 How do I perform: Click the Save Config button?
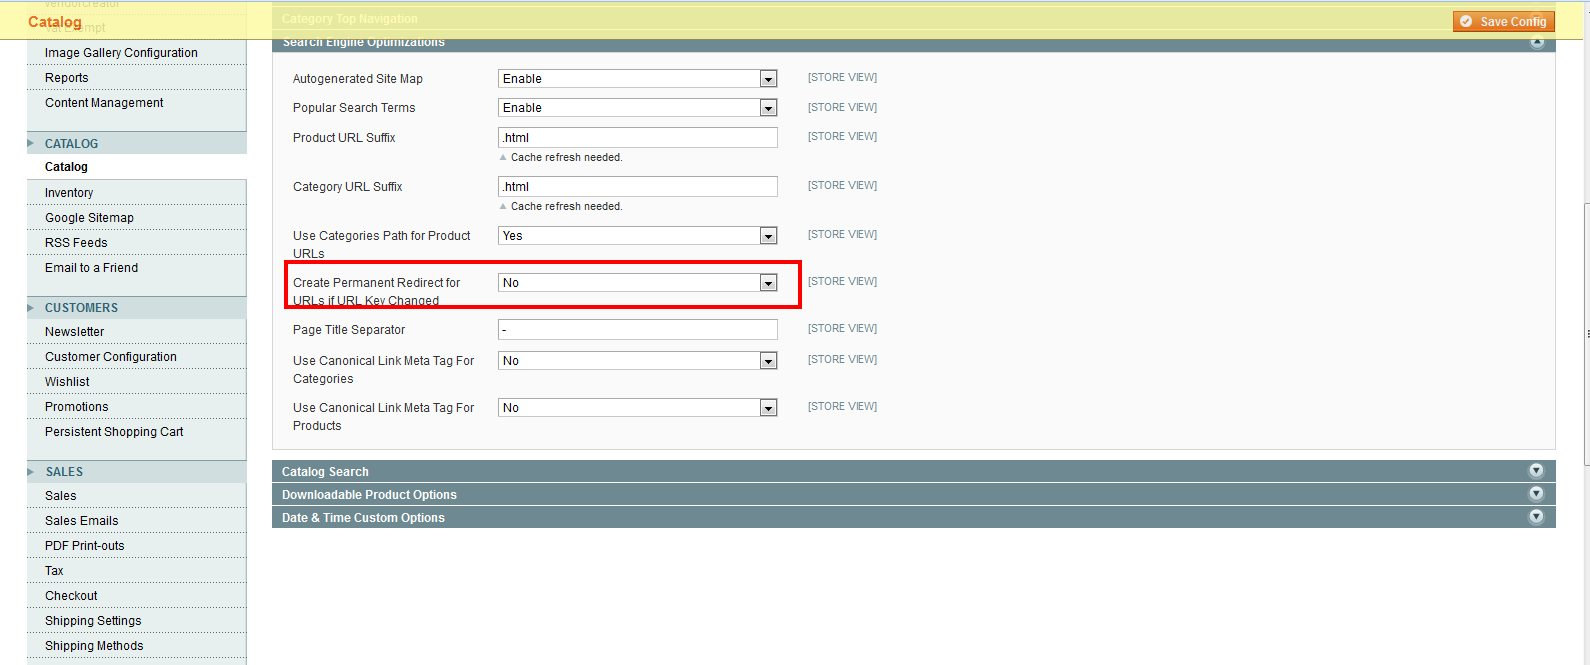[1504, 21]
